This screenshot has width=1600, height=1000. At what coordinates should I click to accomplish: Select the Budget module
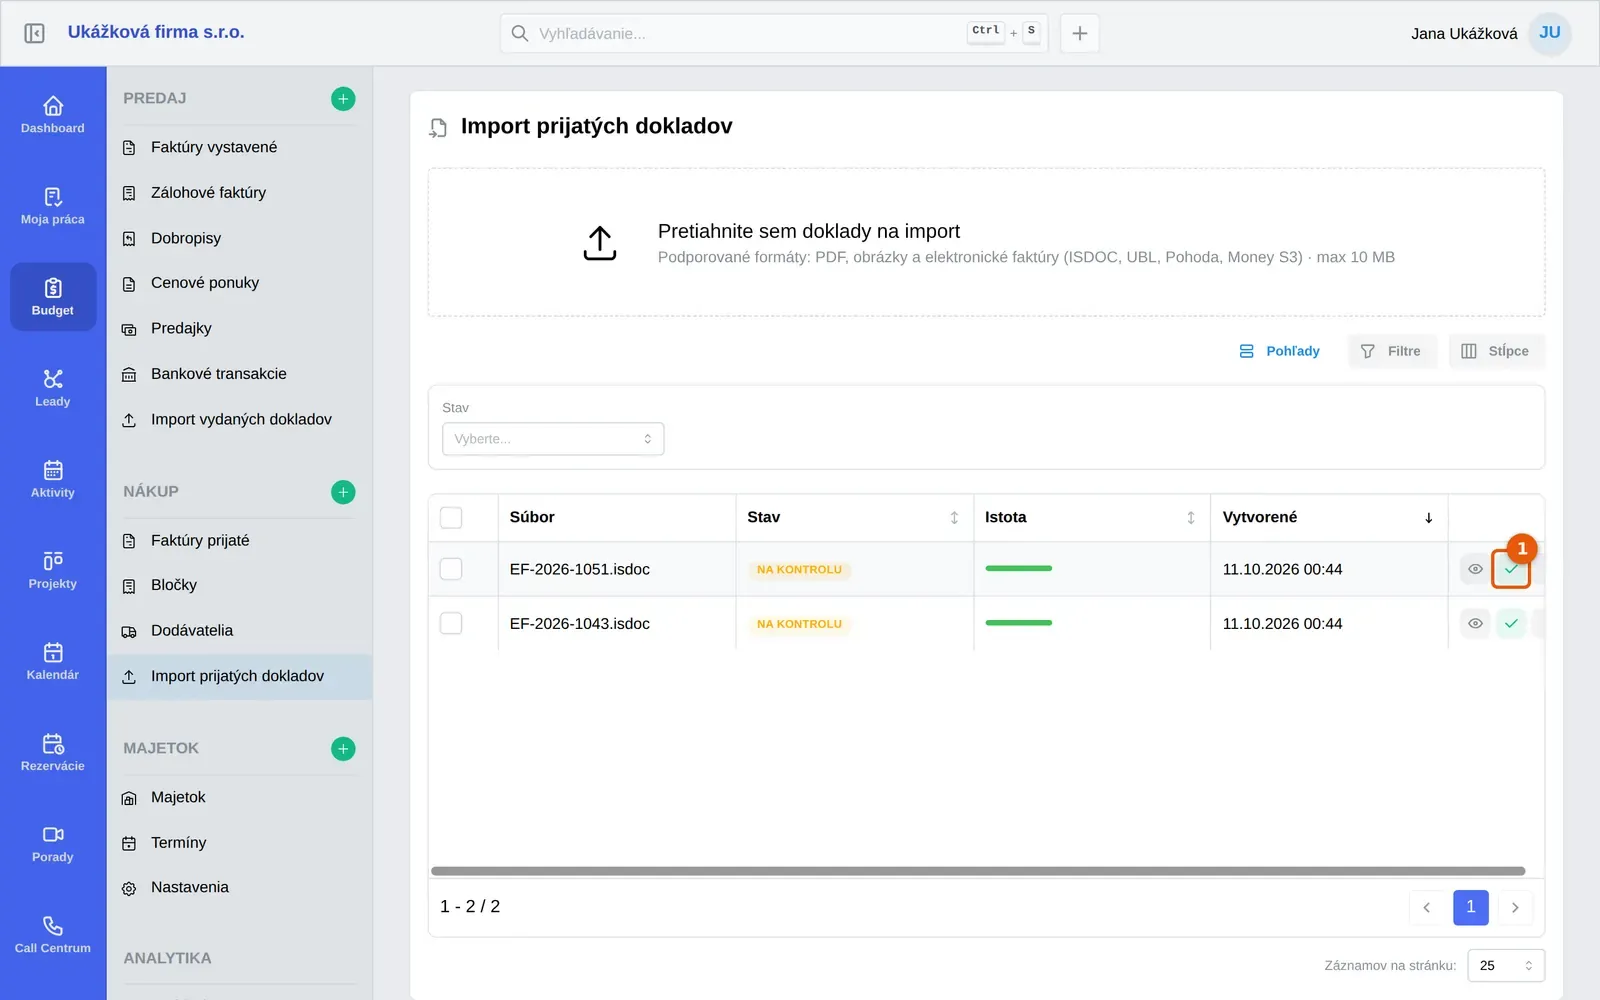click(53, 297)
